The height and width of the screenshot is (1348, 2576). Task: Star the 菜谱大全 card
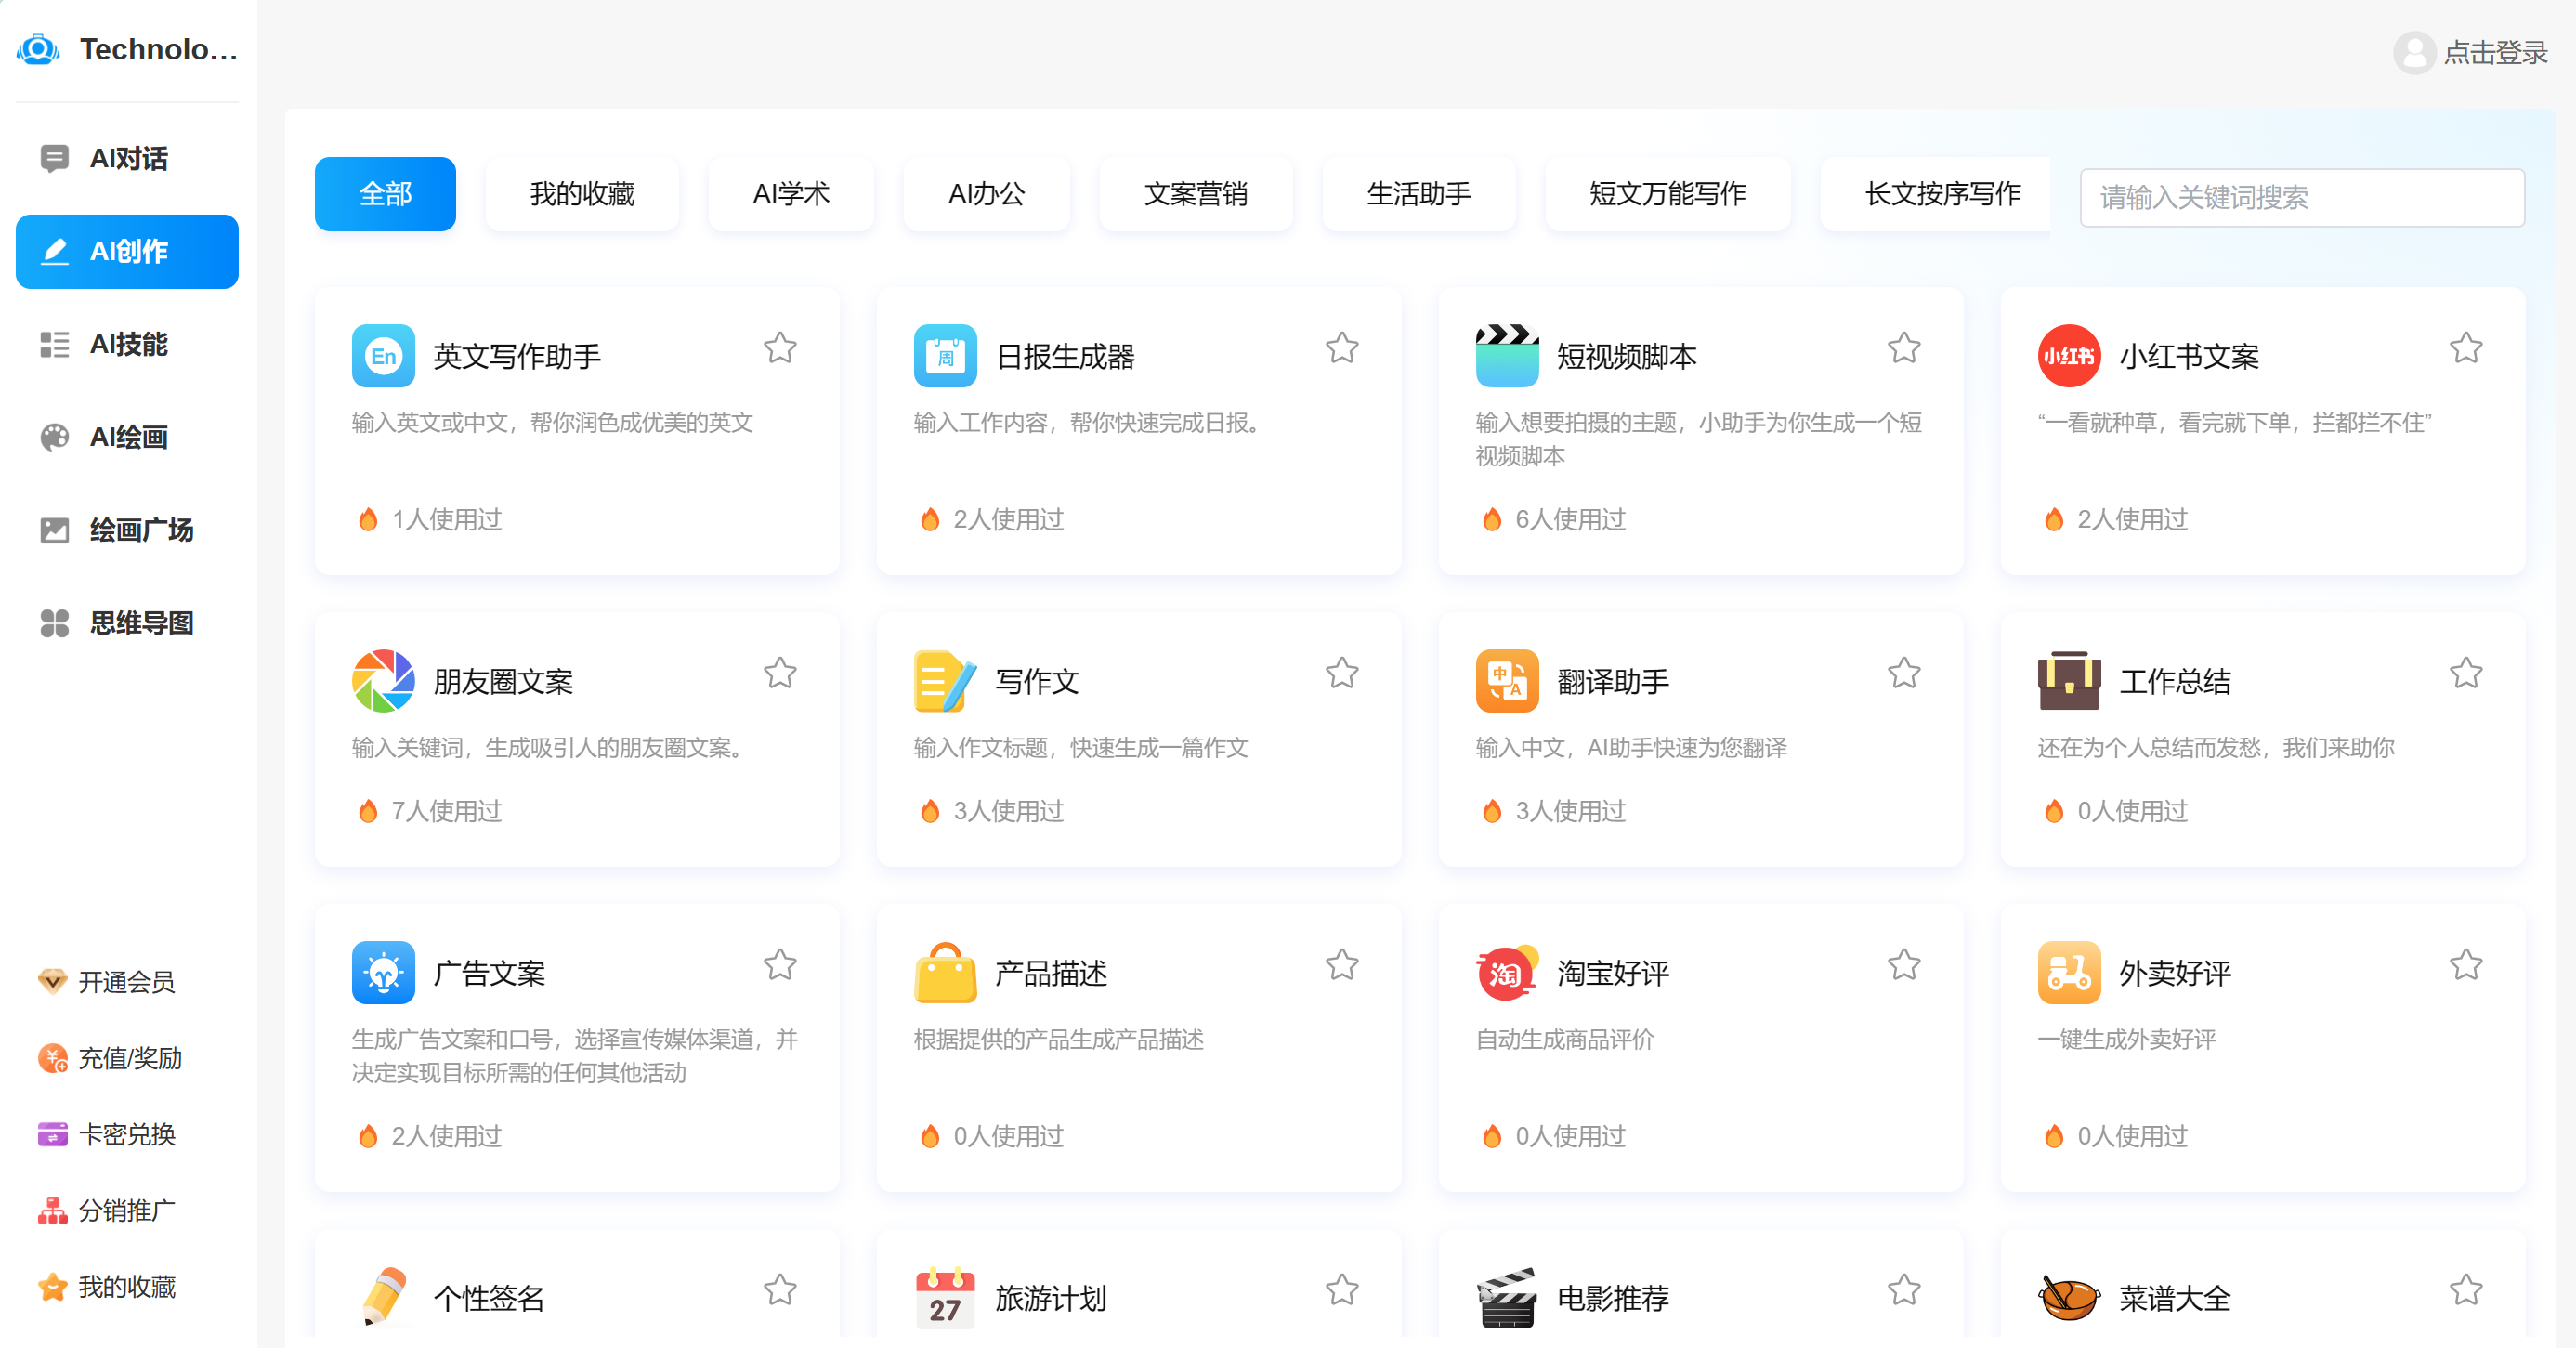click(2466, 1290)
